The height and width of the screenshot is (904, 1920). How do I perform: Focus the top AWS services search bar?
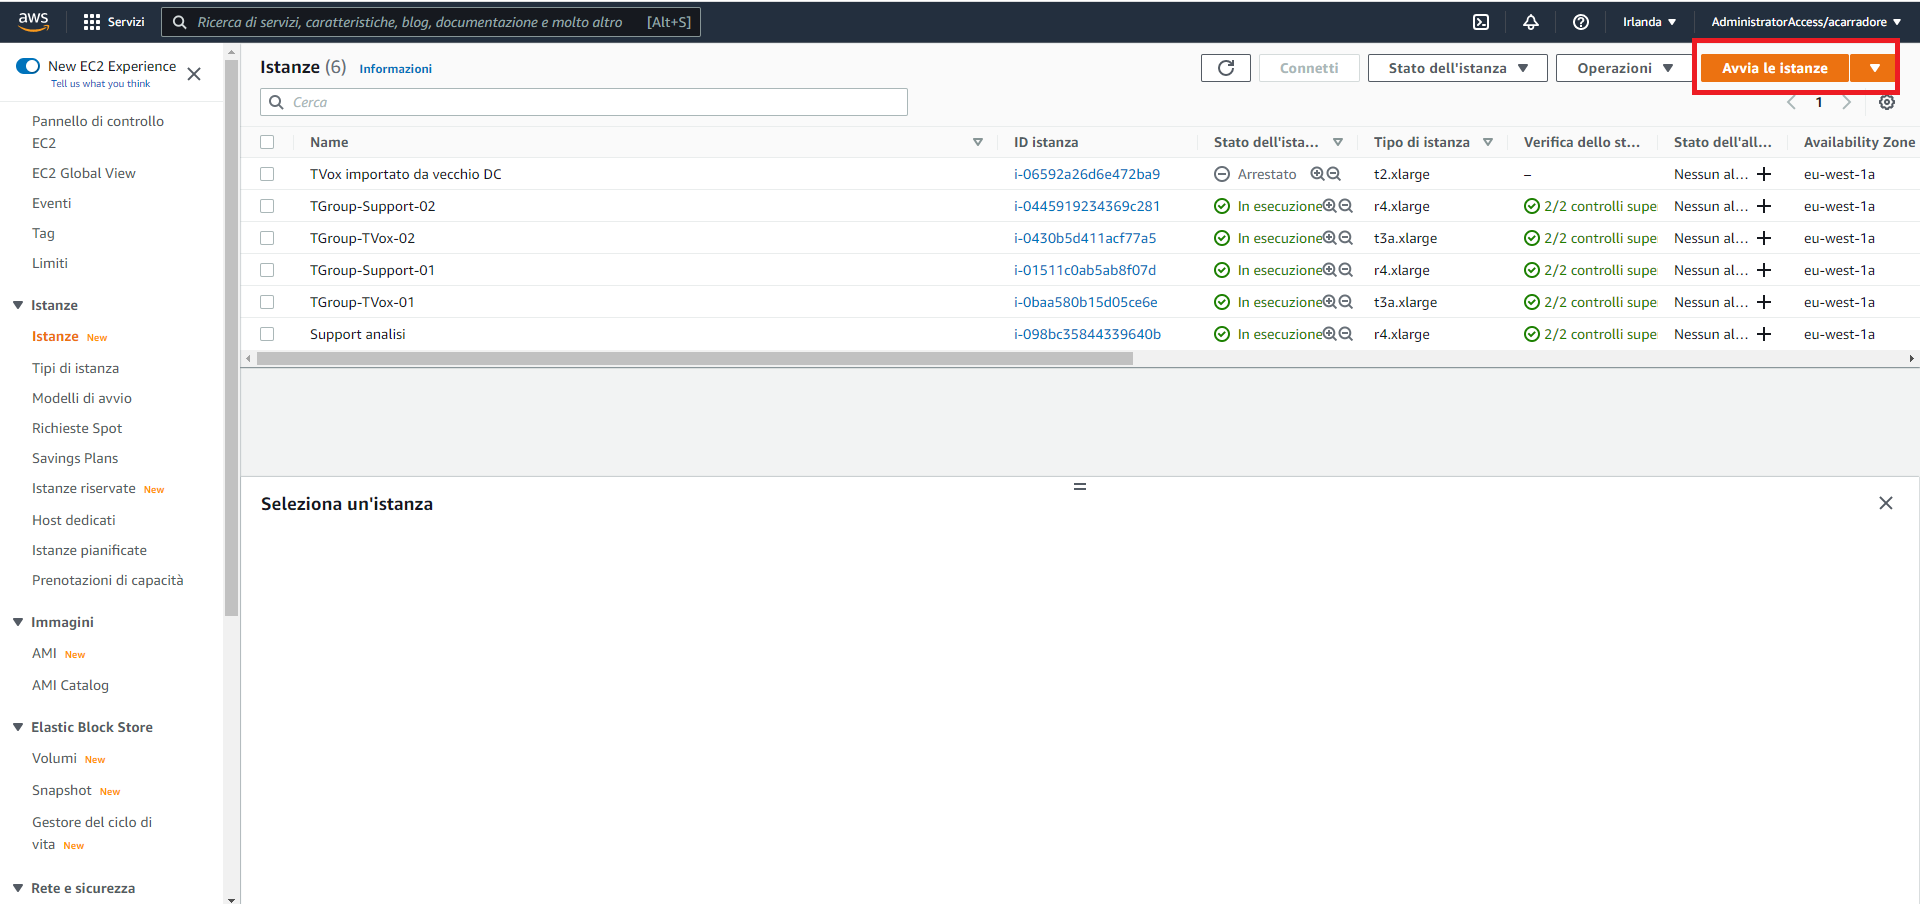pos(432,22)
